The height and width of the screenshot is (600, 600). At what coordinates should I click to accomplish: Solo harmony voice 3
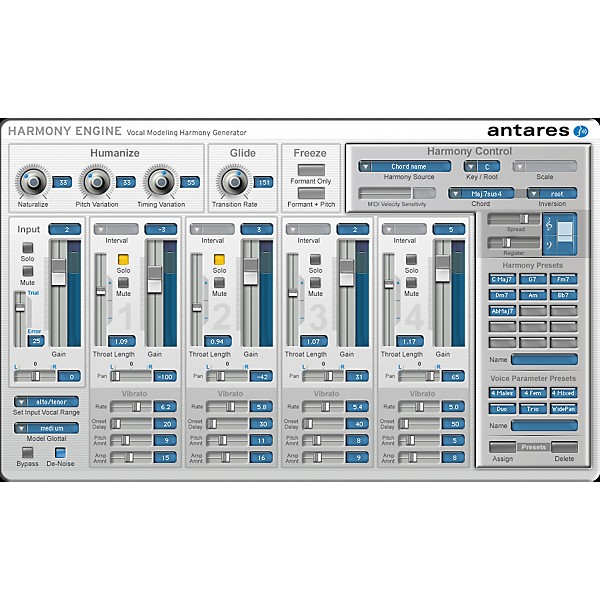(315, 259)
